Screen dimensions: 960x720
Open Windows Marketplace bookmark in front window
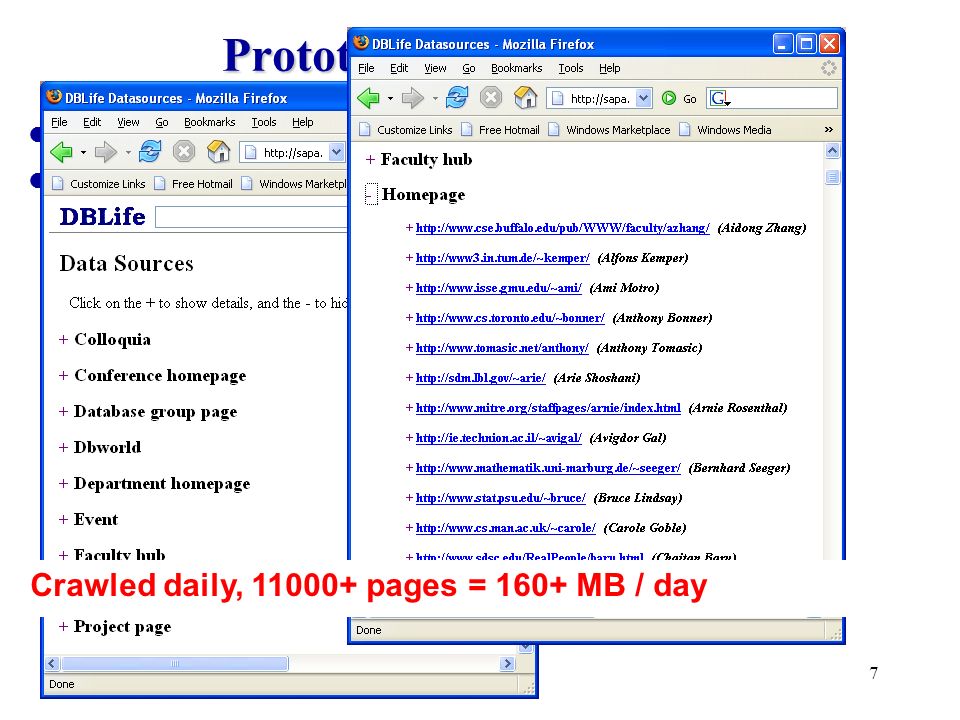coord(610,130)
